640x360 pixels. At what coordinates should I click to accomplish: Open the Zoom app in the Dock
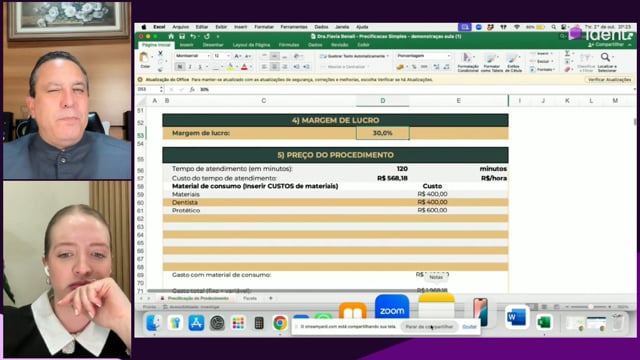point(392,309)
